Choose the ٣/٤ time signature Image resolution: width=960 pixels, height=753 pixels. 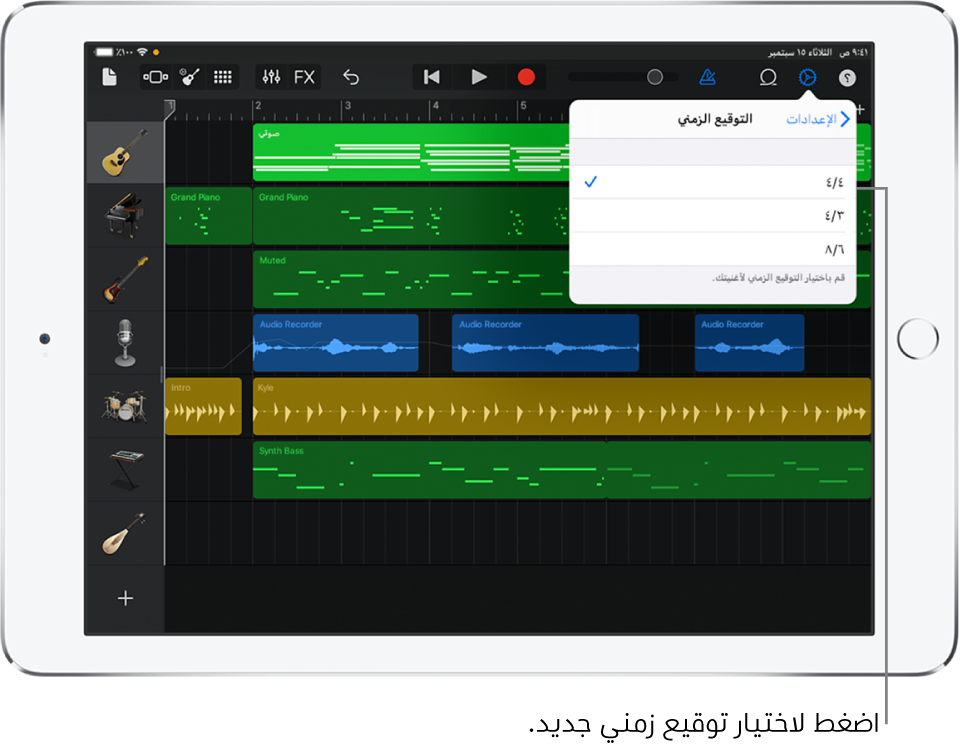(x=710, y=215)
